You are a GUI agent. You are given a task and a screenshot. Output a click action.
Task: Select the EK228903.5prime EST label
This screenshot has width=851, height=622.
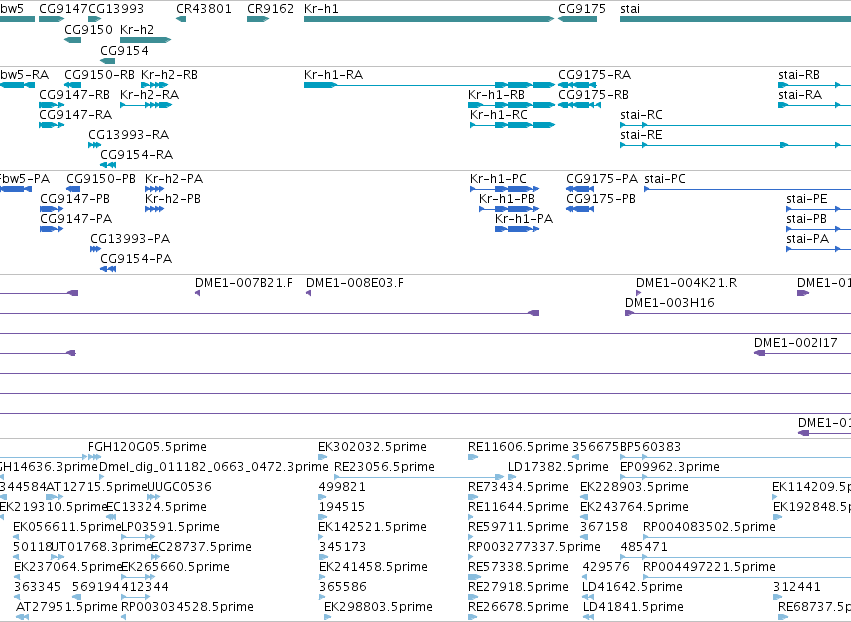(634, 487)
